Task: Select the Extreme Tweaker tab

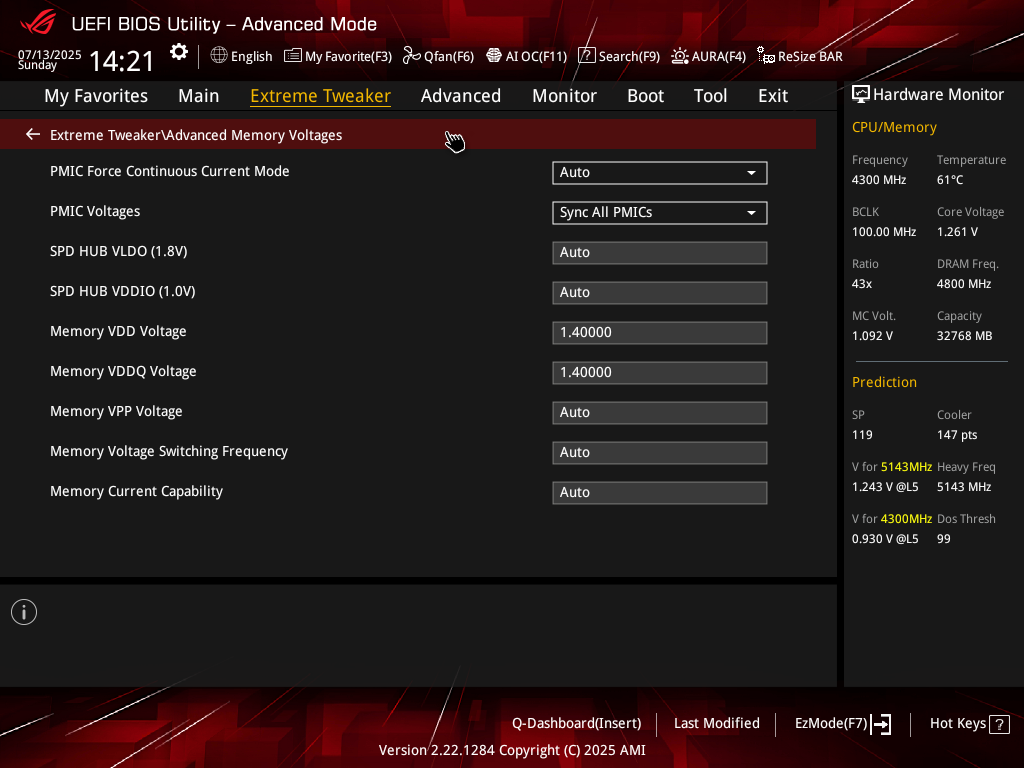Action: coord(320,96)
